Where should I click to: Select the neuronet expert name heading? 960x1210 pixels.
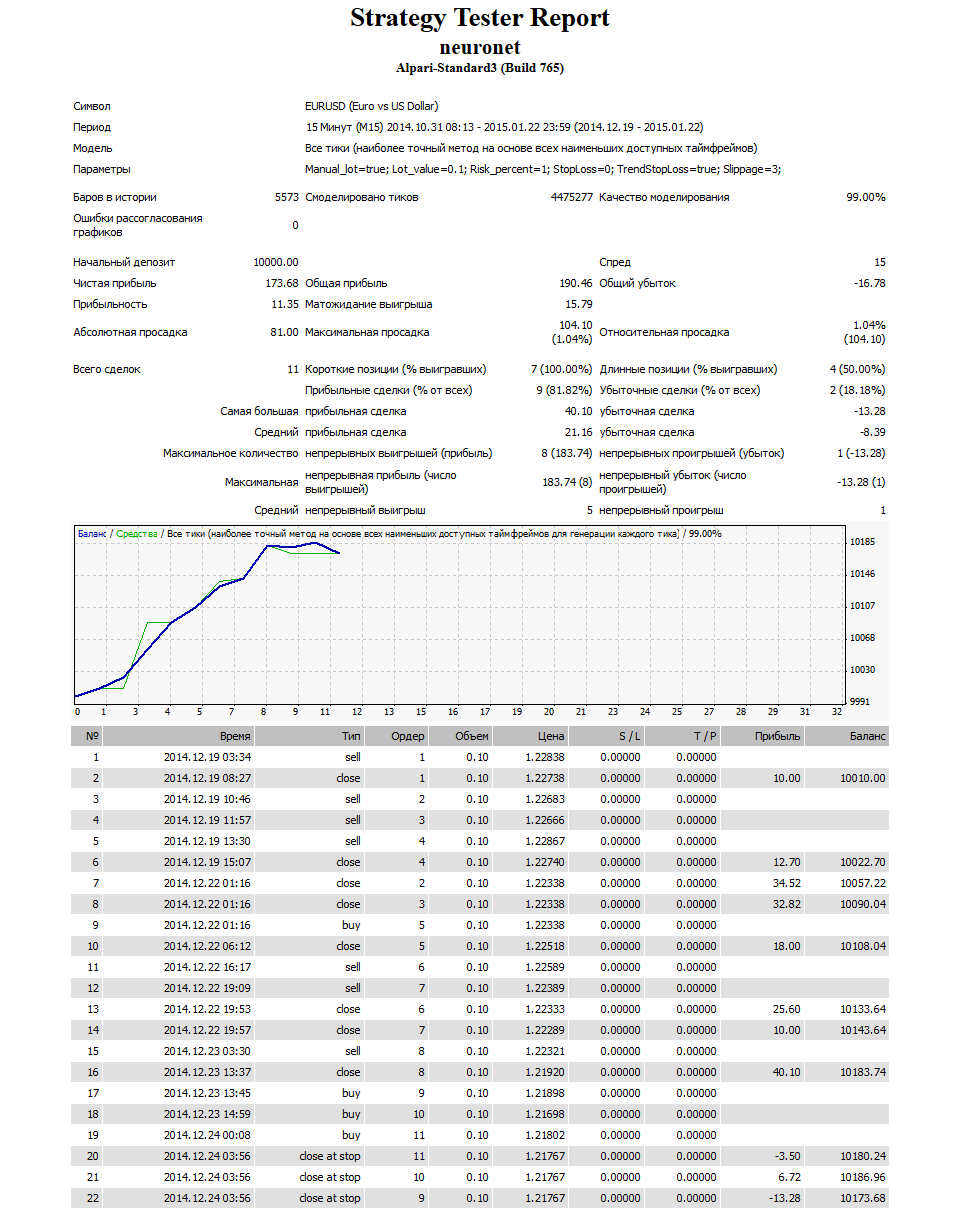pyautogui.click(x=480, y=47)
